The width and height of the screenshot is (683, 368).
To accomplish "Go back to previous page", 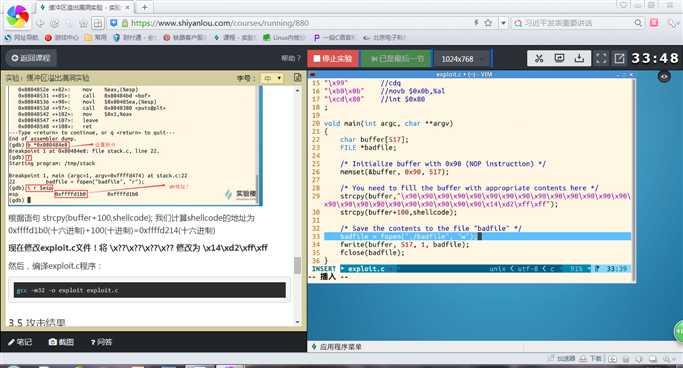I will tap(40, 23).
